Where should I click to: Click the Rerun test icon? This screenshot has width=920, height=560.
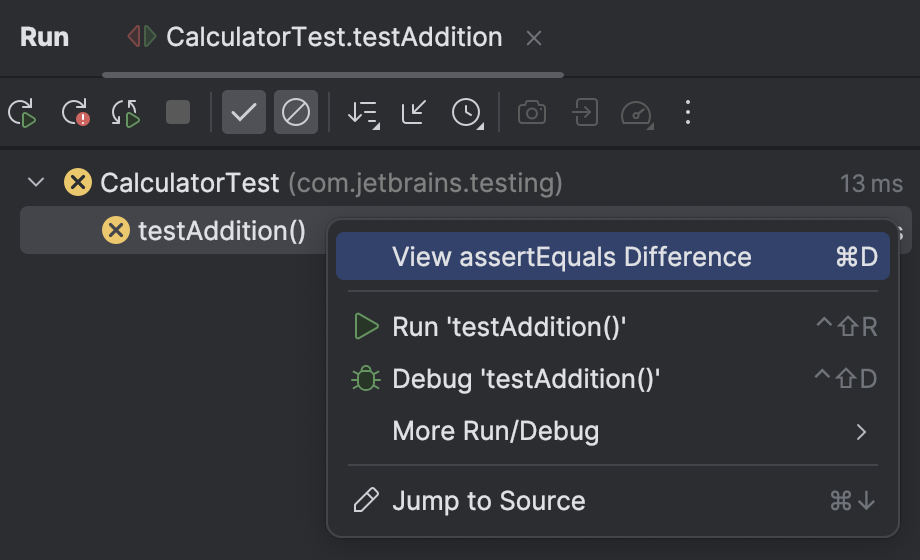tap(23, 112)
